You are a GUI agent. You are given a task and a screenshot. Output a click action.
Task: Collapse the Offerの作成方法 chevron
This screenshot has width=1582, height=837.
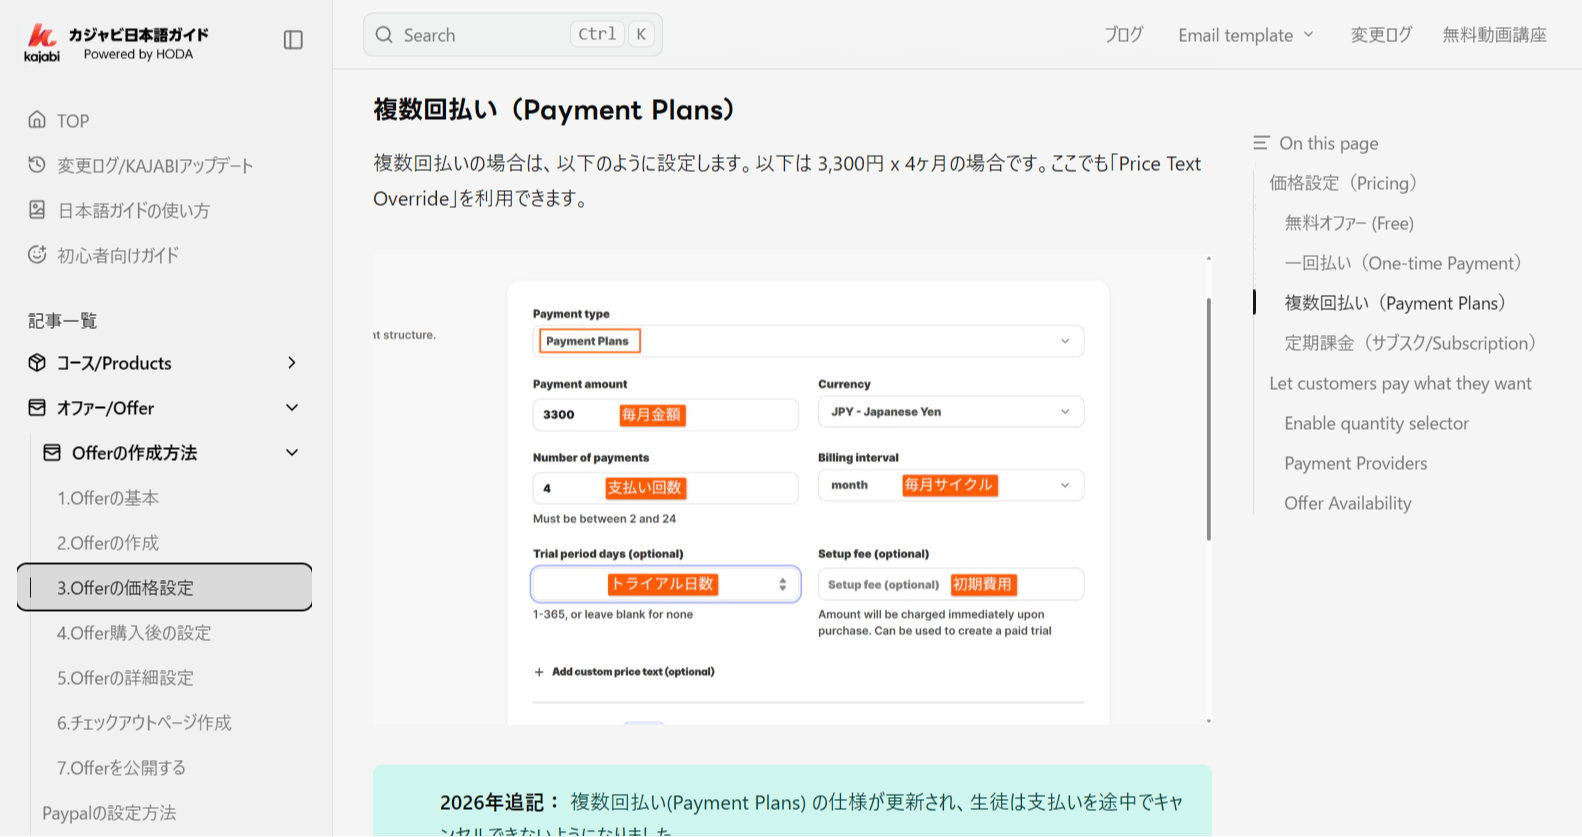[x=292, y=453]
